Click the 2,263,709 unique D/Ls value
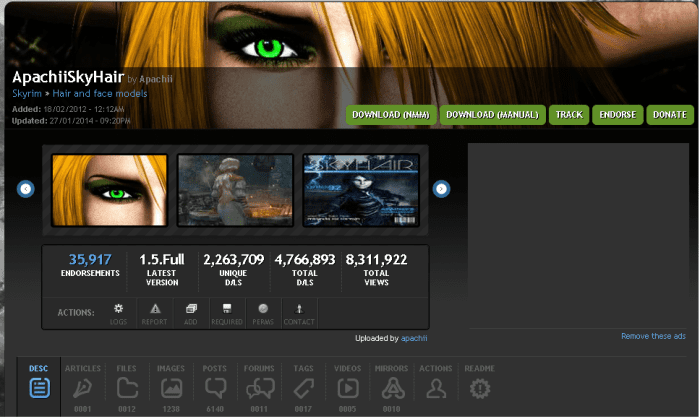The image size is (700, 419). pyautogui.click(x=233, y=260)
